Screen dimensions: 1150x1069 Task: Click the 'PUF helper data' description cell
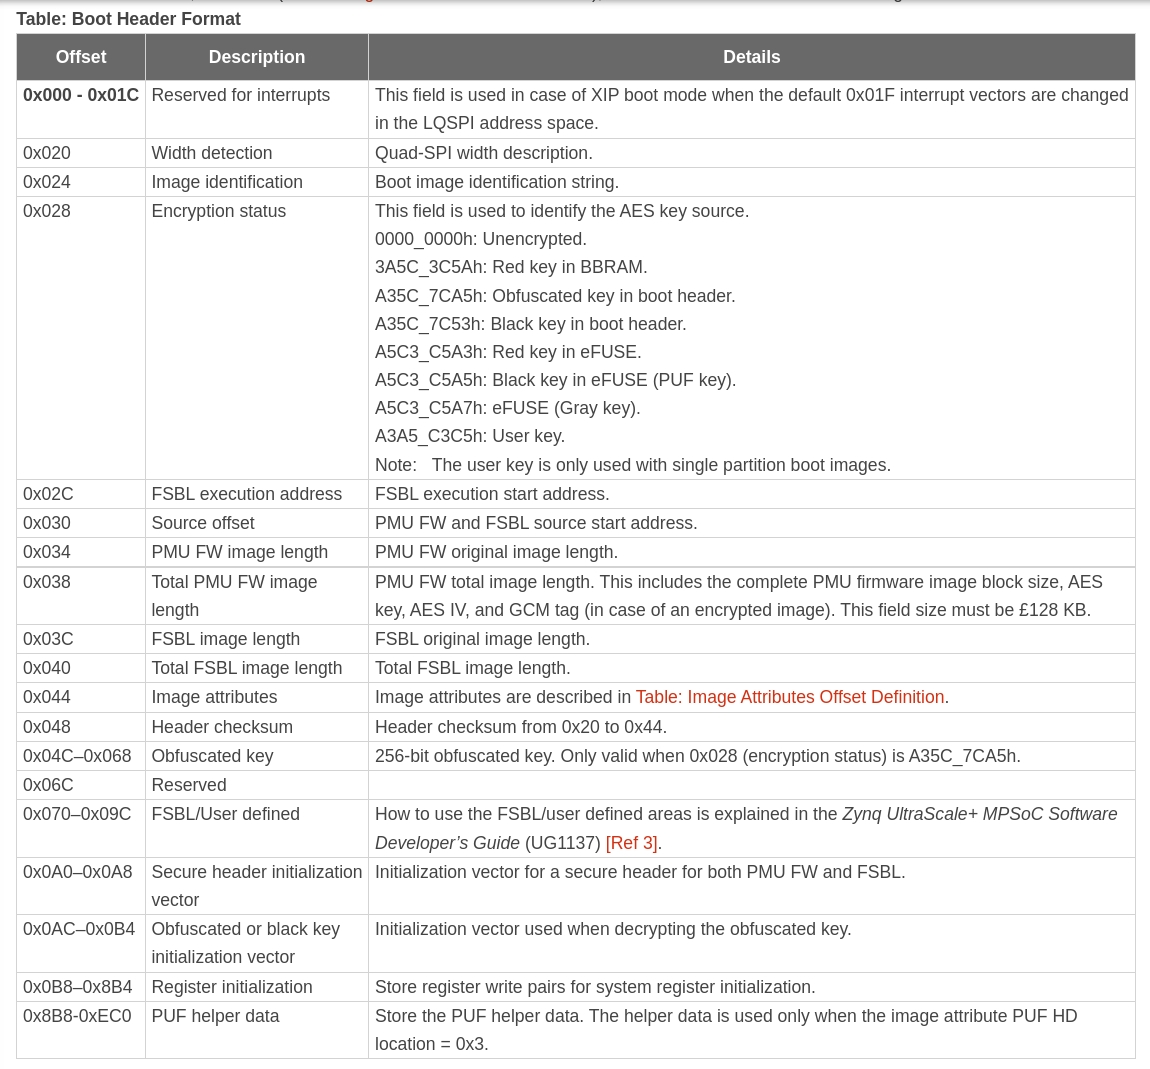click(x=215, y=1016)
